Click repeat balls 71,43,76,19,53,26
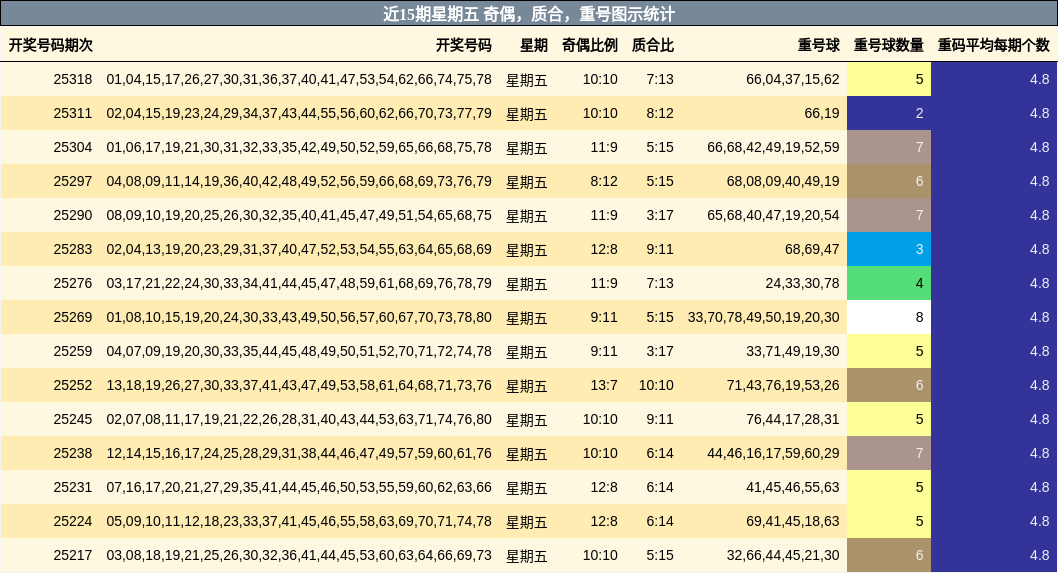This screenshot has height=573, width=1058. pyautogui.click(x=783, y=385)
